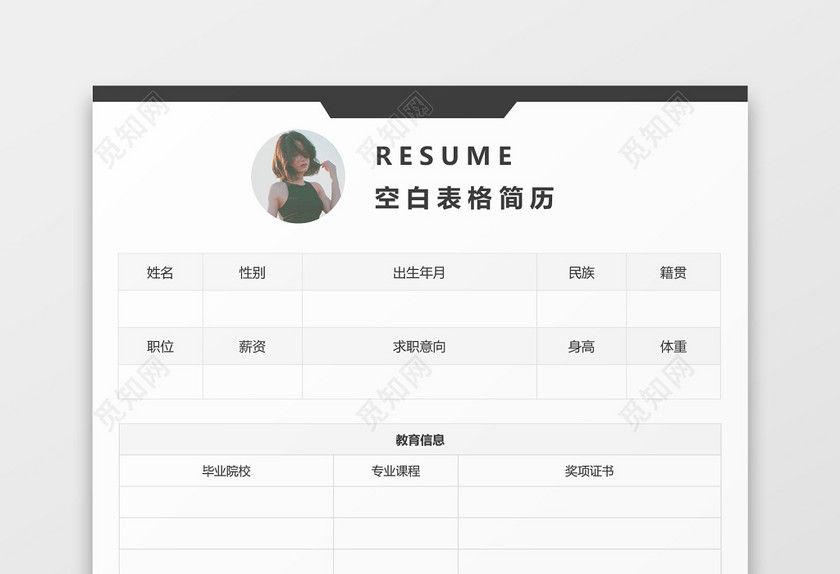Viewport: 840px width, 574px height.
Task: Click the circular profile photo
Action: click(298, 176)
